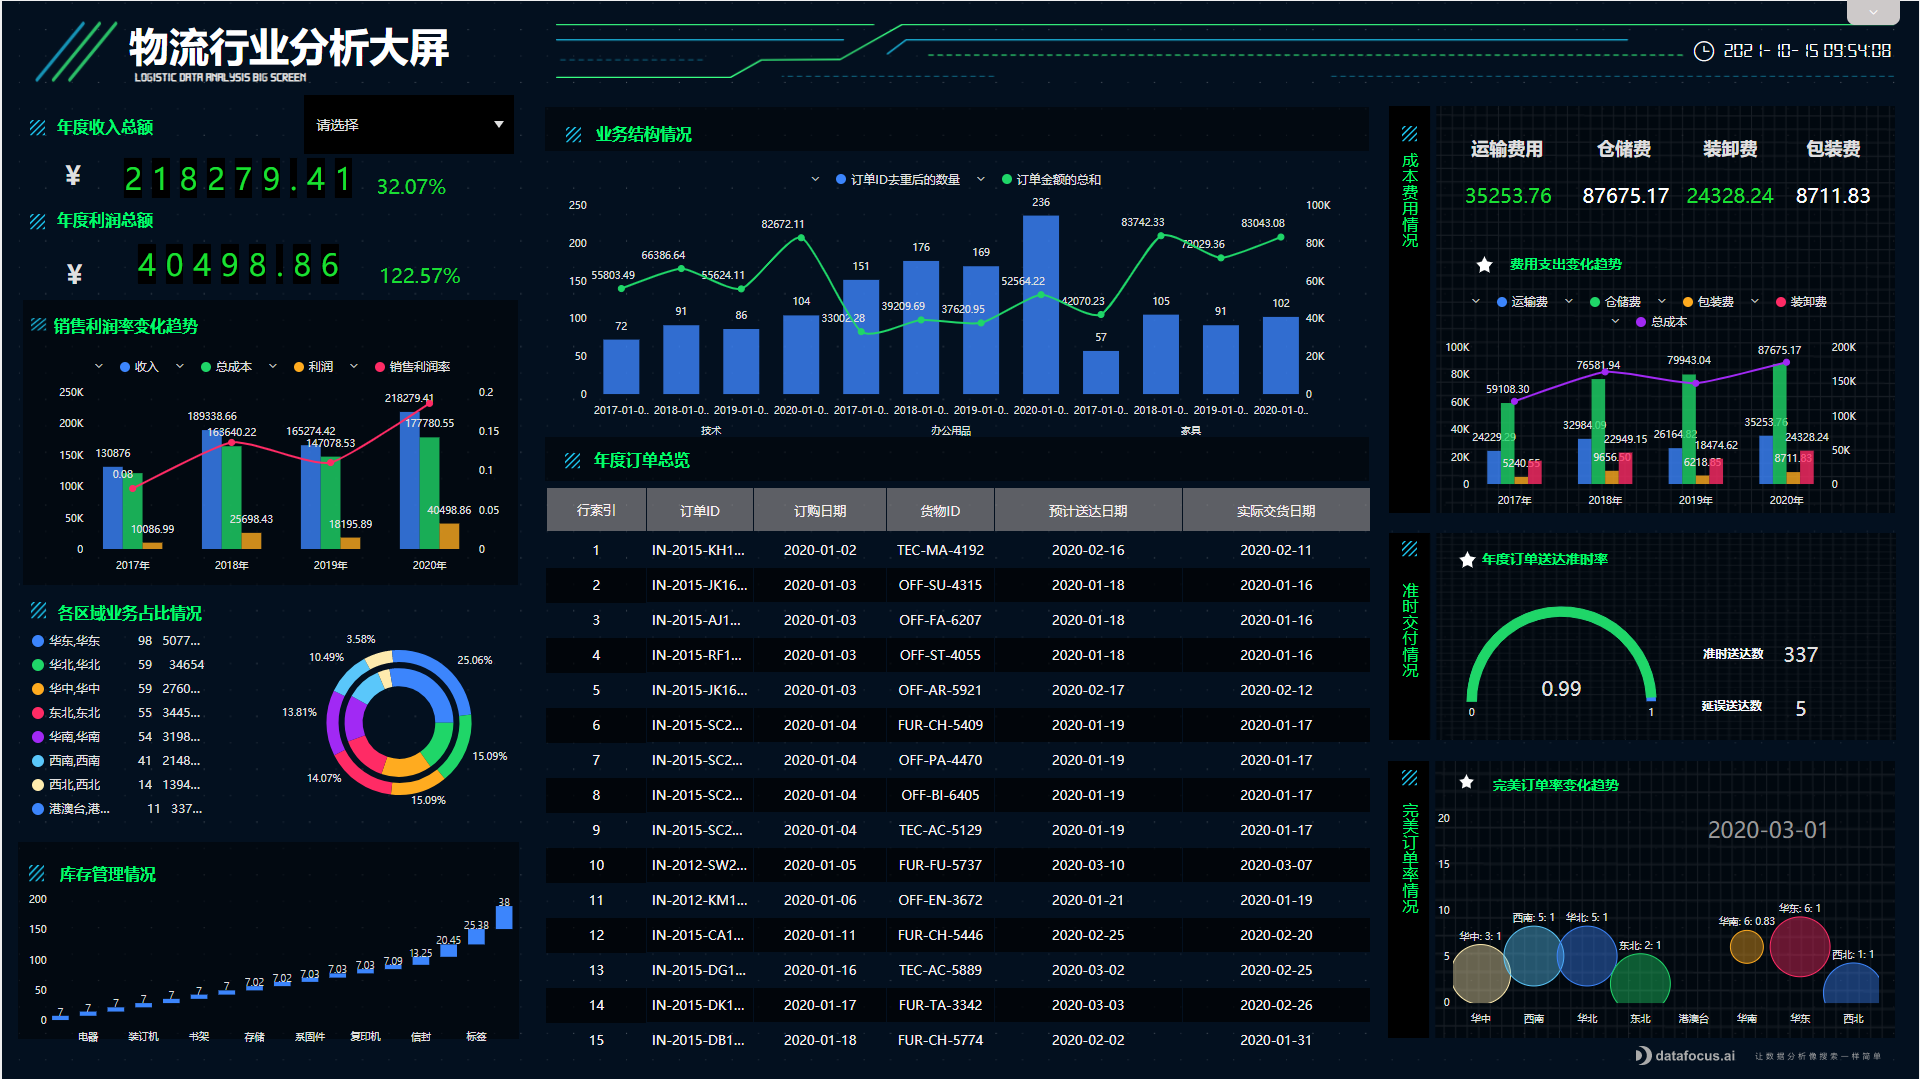Click the 236 tallest bar in 业务结构 chart
Screen dimensions: 1920x1079
pyautogui.click(x=1041, y=304)
